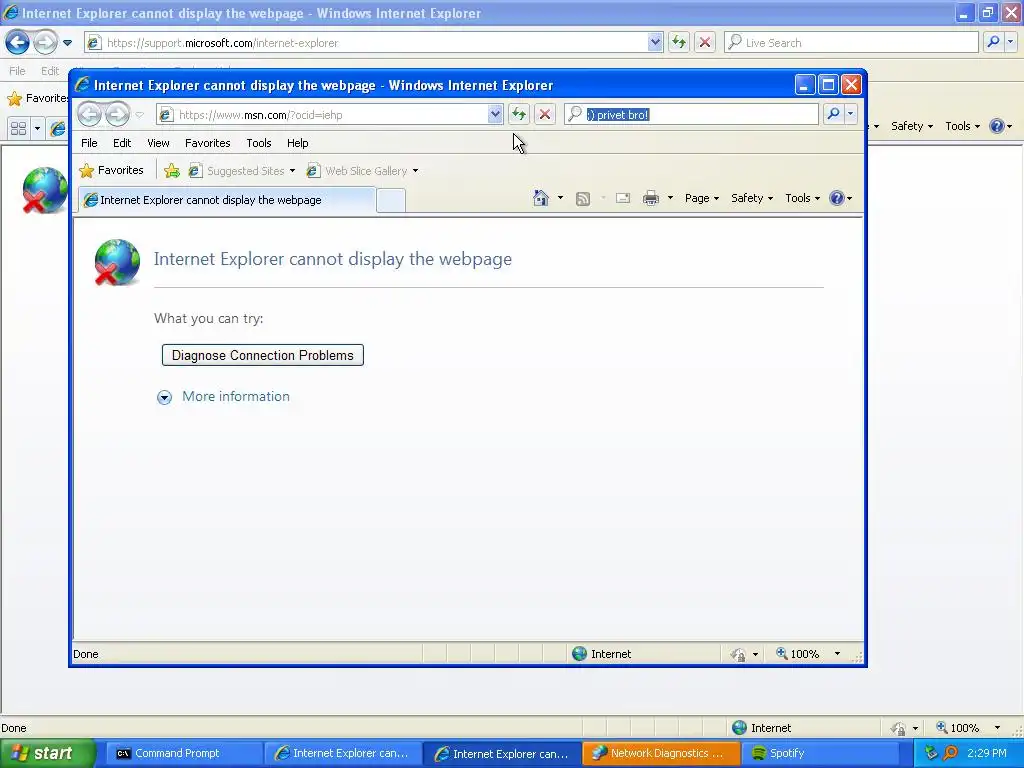Click the RSS Feeds icon
Image resolution: width=1024 pixels, height=768 pixels.
(583, 199)
